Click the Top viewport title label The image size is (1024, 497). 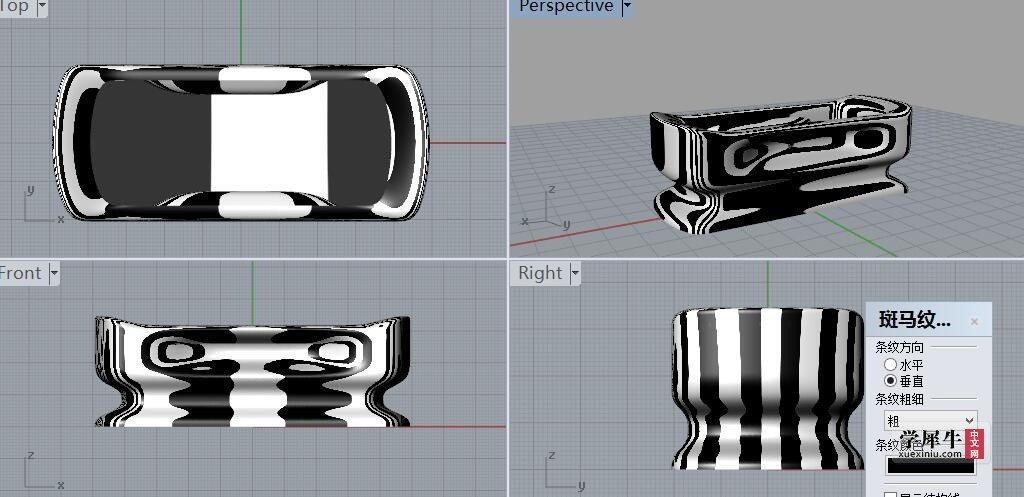coord(14,7)
